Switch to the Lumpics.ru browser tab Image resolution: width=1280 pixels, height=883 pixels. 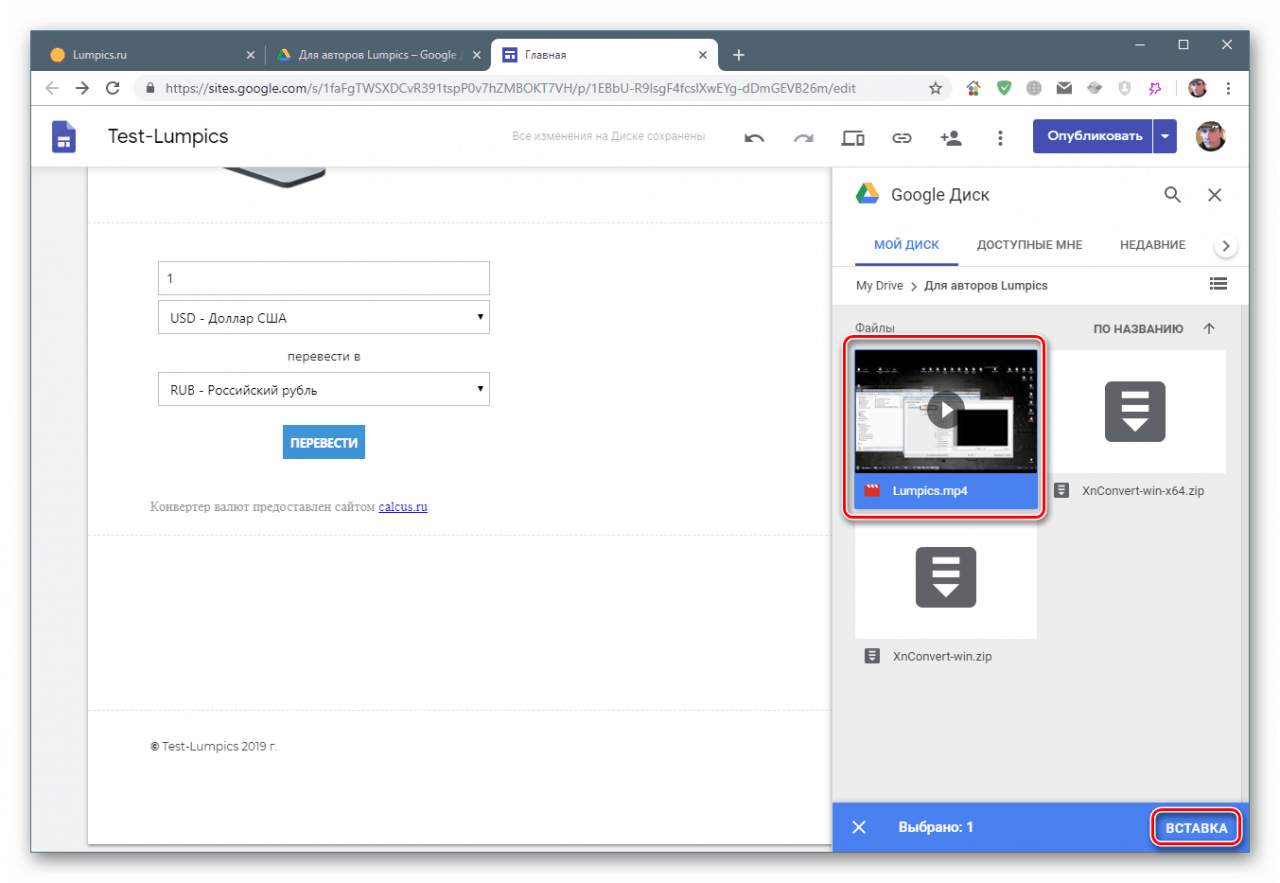150,55
